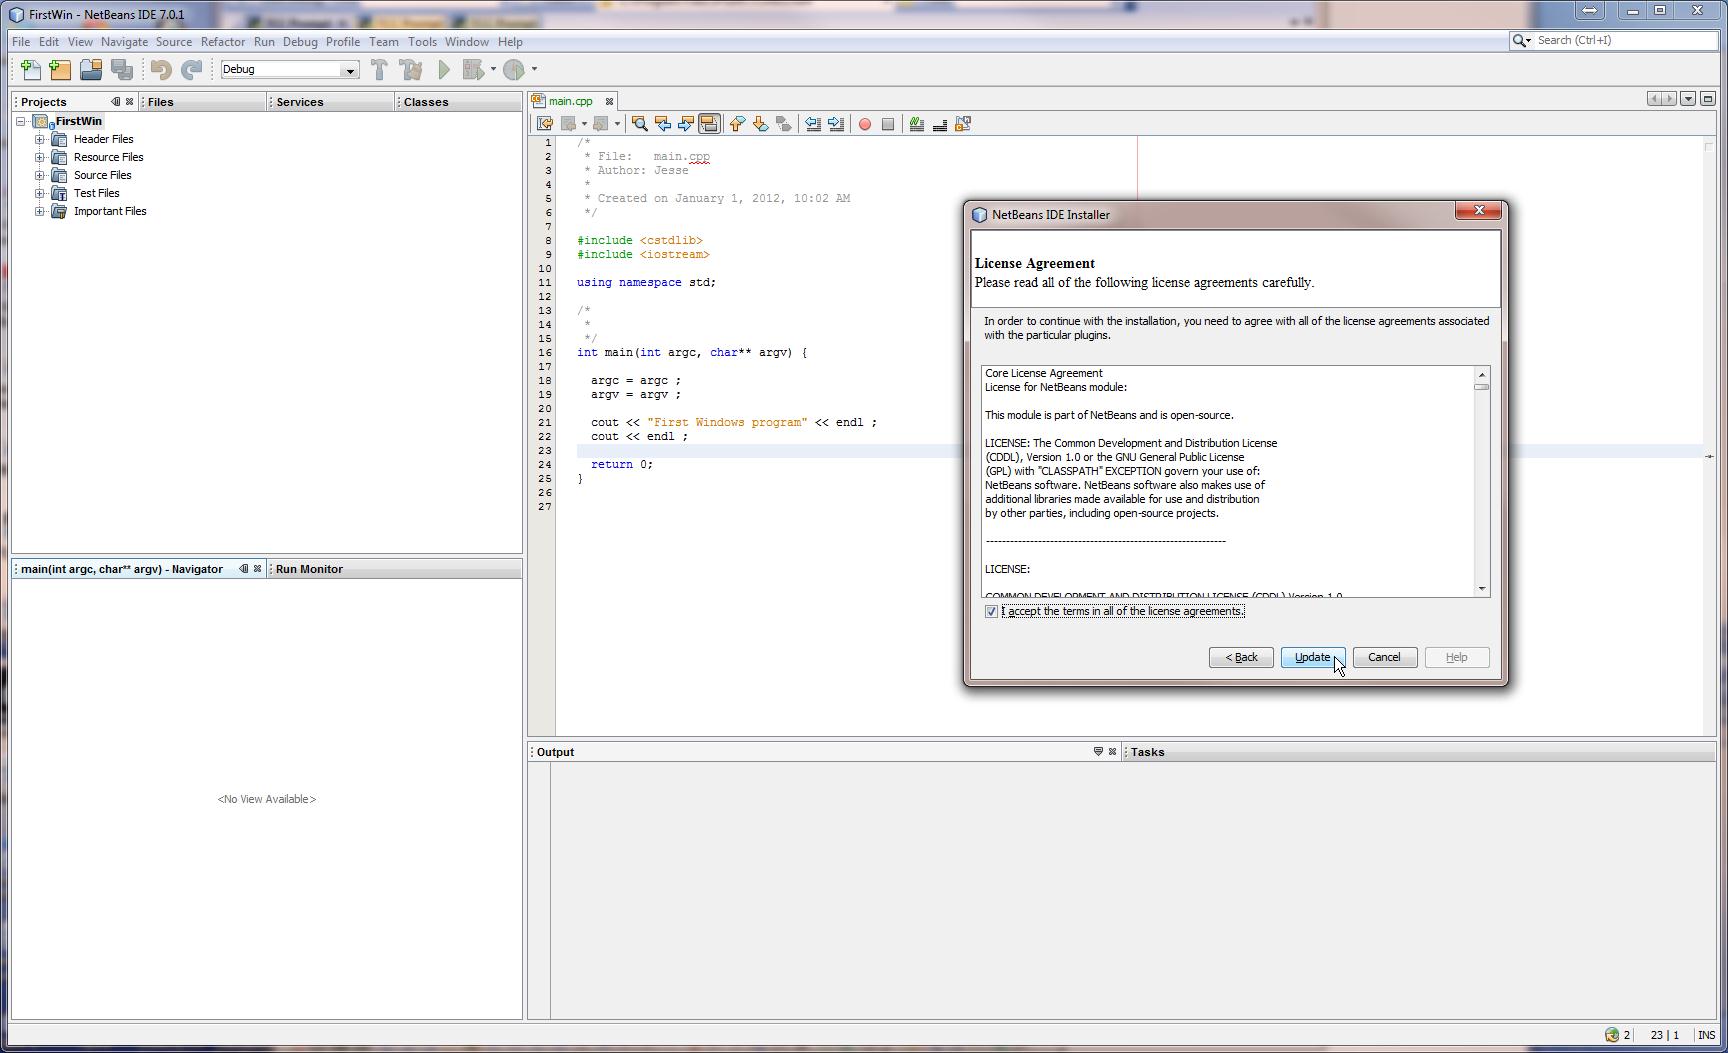
Task: Open the Window menu
Action: point(466,42)
